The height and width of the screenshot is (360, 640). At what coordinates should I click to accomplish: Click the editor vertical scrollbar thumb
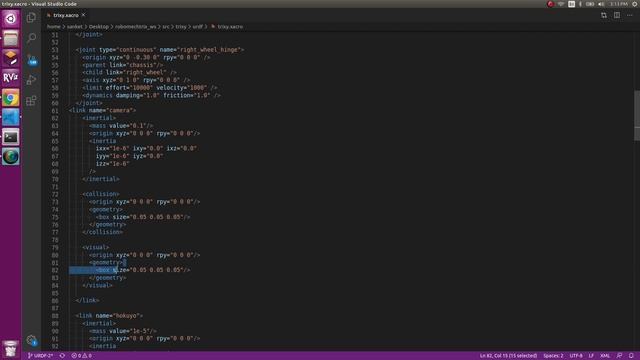637,116
